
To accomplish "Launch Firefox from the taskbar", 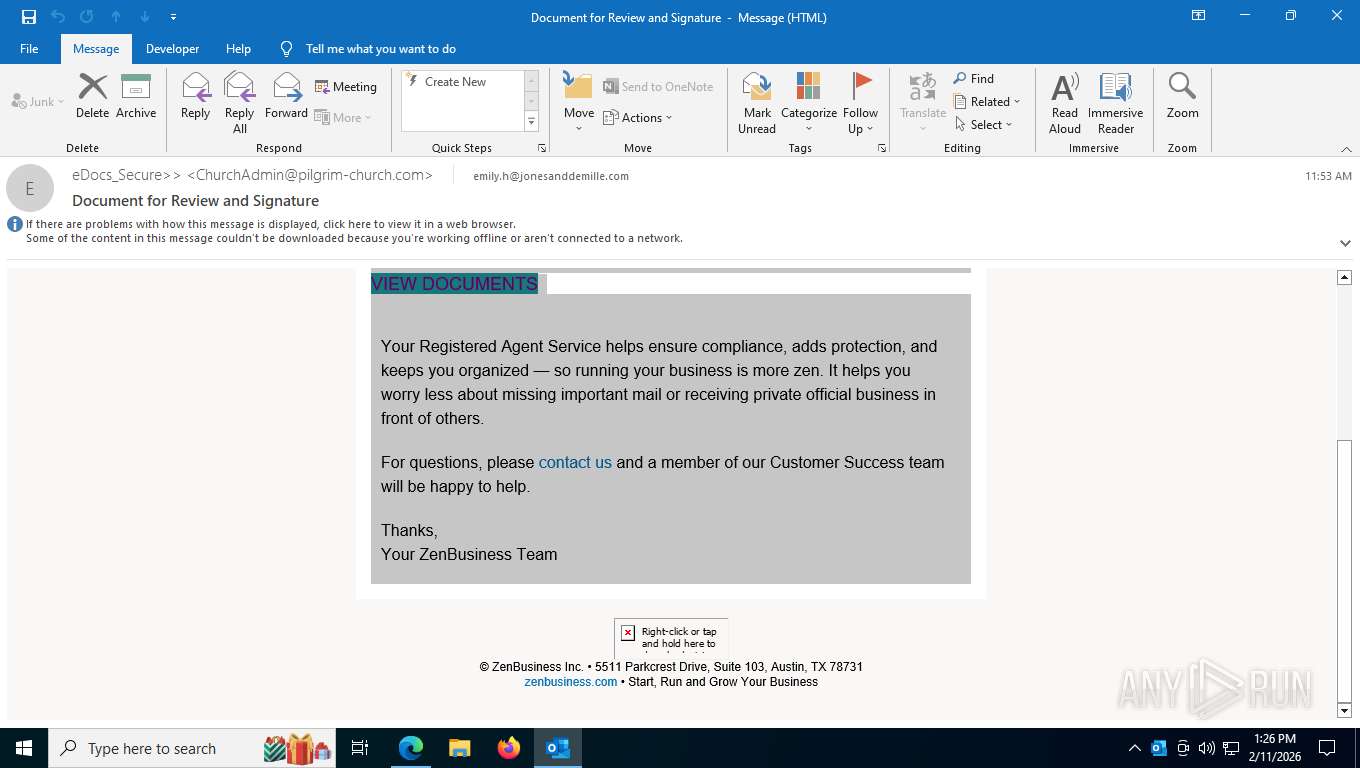I will pyautogui.click(x=509, y=748).
